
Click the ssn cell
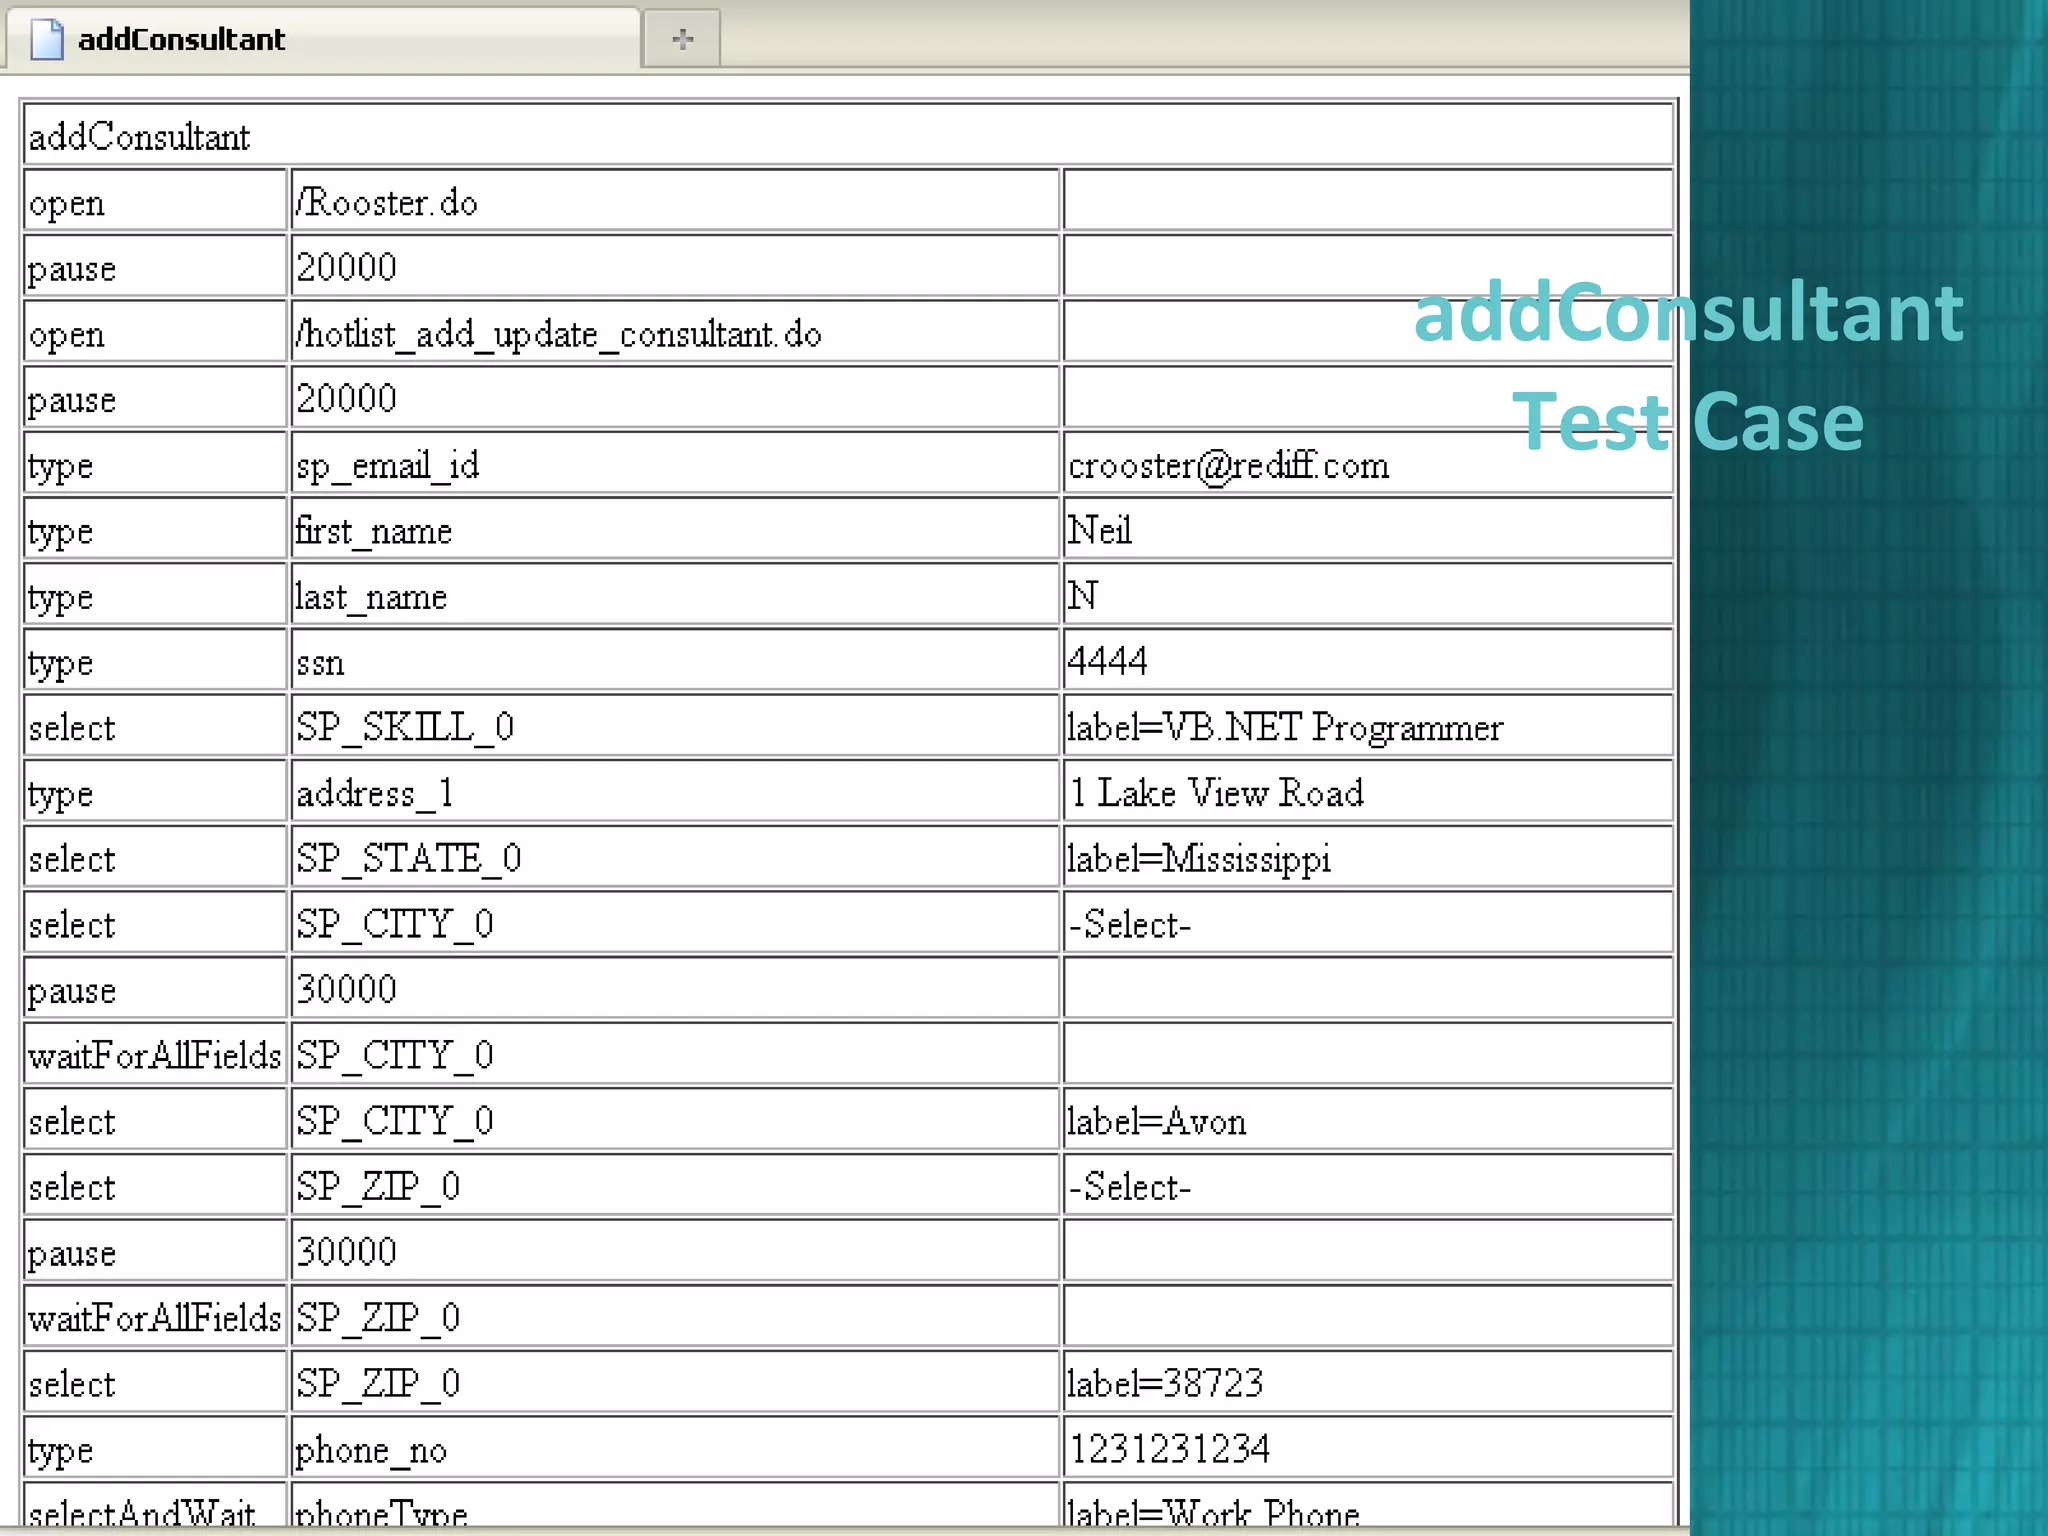(675, 661)
